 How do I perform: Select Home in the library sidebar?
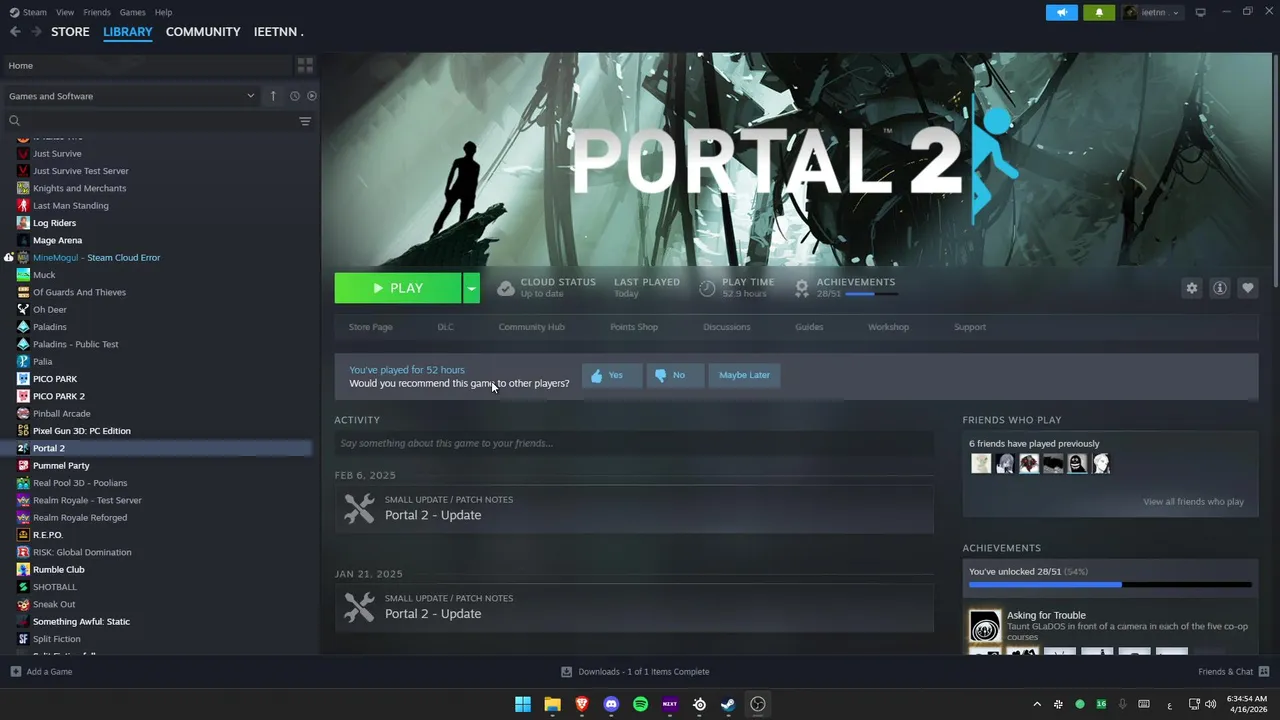click(147, 65)
